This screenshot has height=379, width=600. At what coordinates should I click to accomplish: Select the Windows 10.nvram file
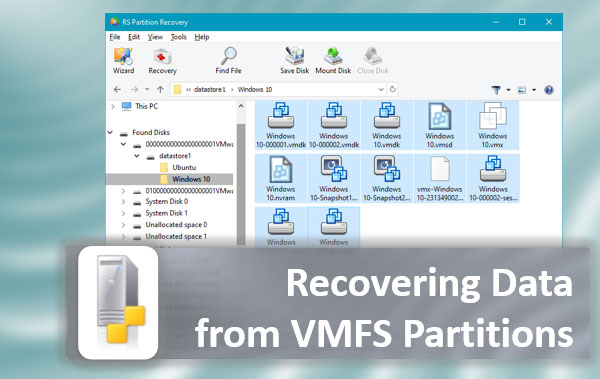coord(281,178)
